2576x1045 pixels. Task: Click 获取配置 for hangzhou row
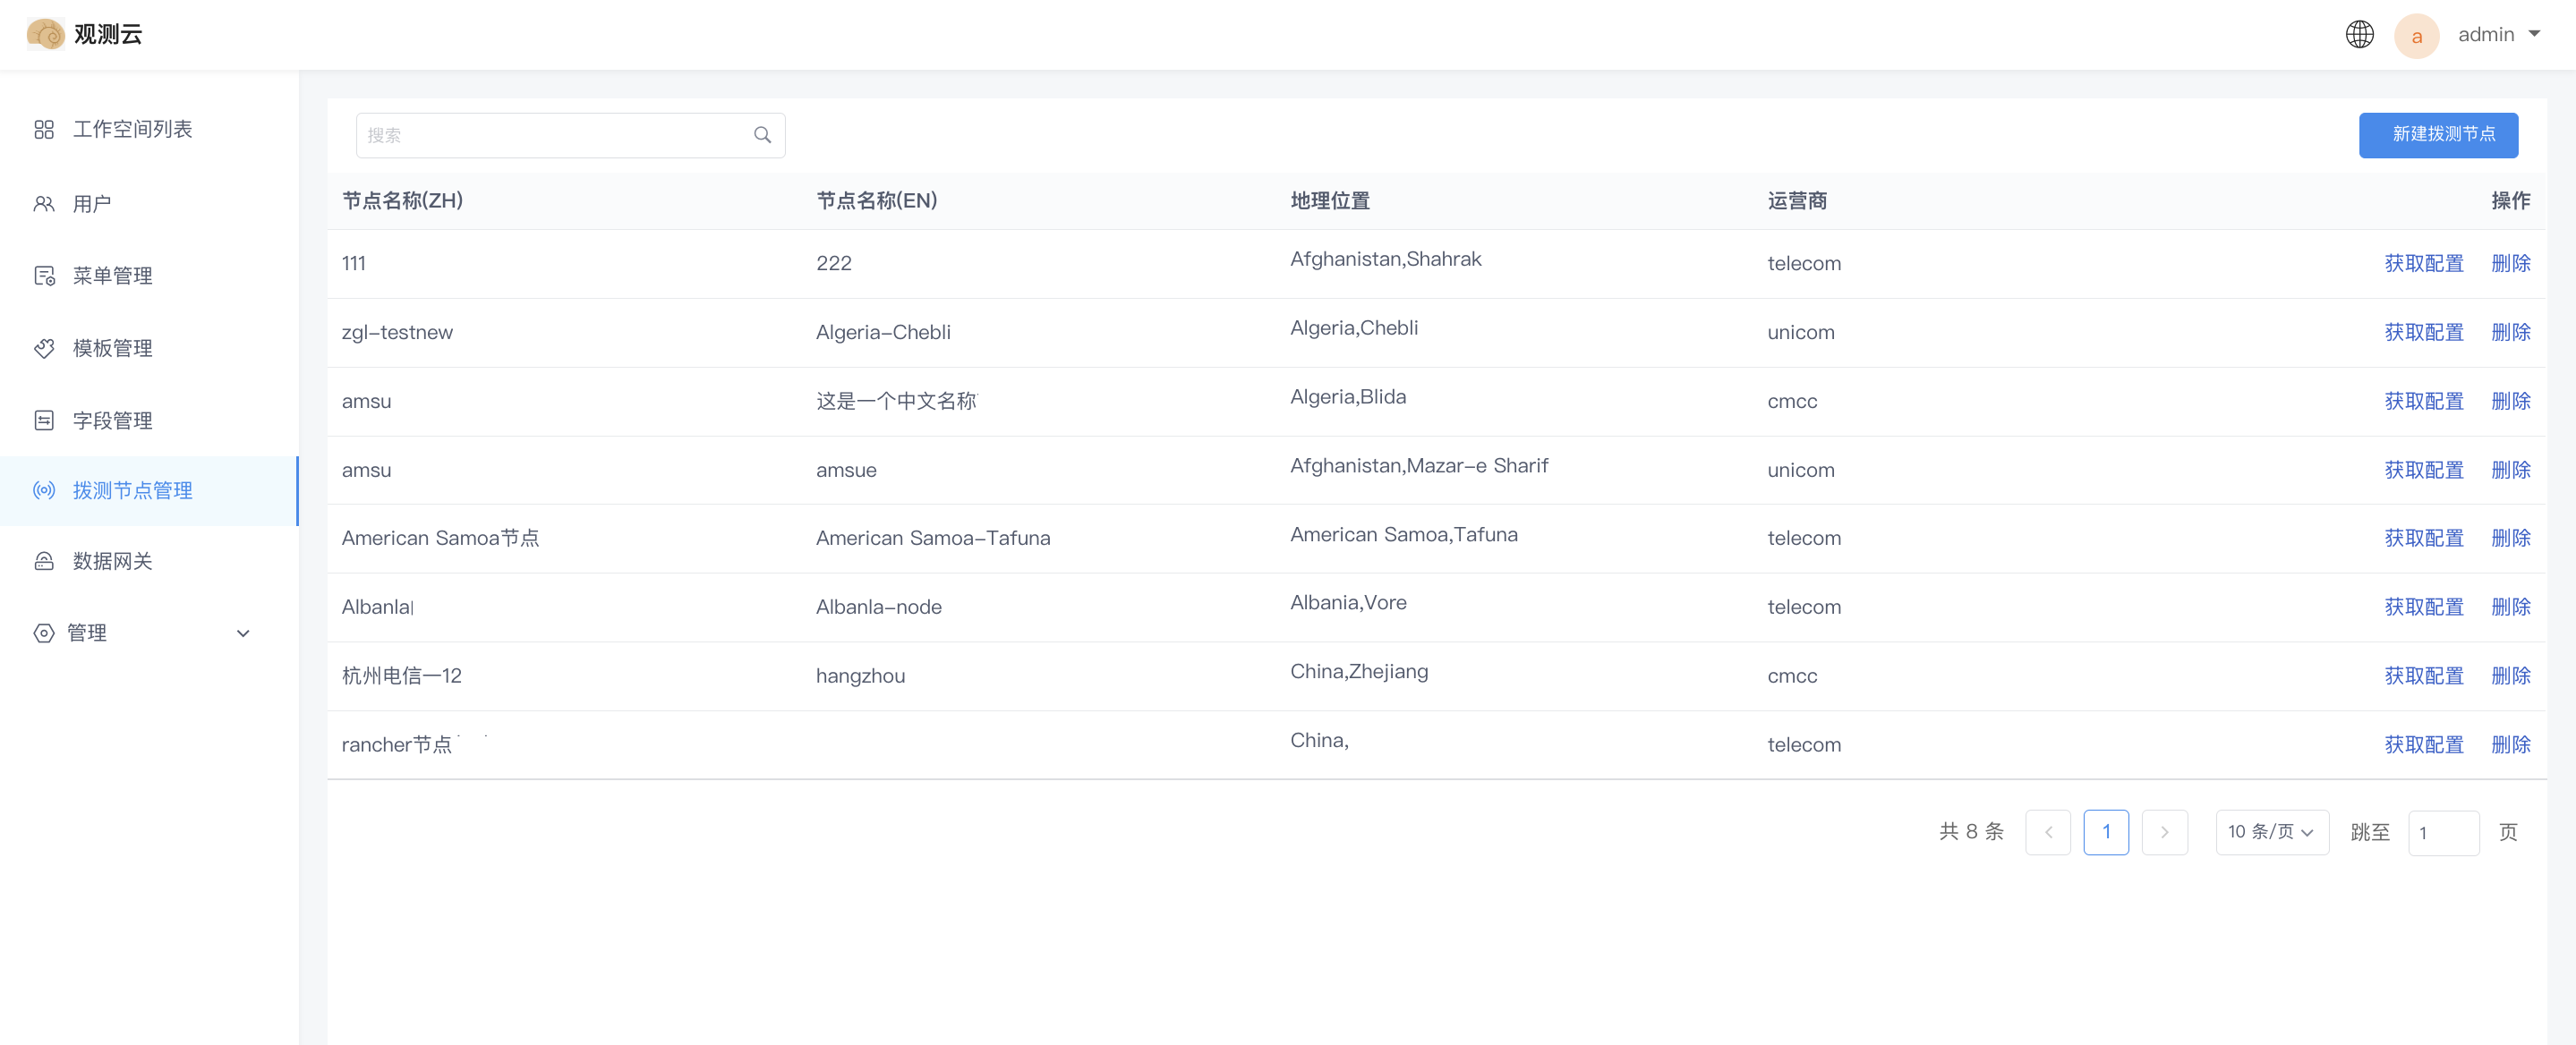point(2423,676)
